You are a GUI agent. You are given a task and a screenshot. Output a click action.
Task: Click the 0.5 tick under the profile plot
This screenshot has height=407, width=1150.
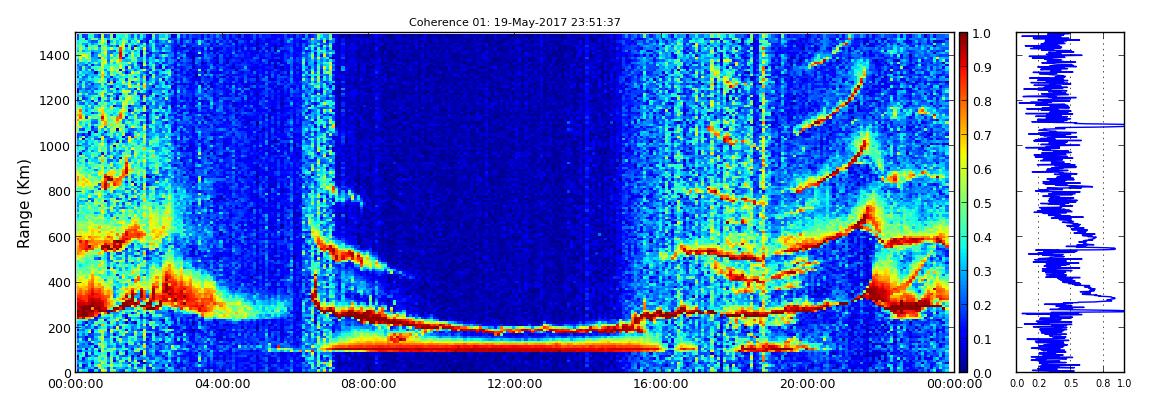[x=1071, y=384]
